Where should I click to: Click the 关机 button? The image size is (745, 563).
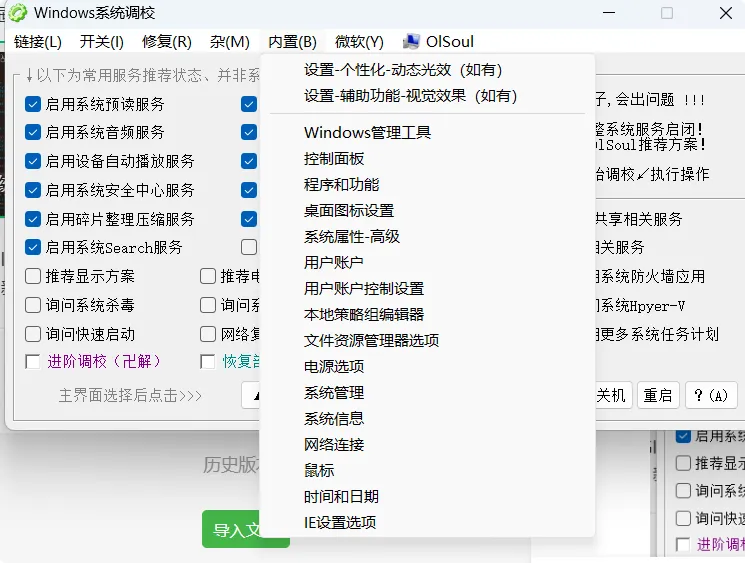click(612, 395)
